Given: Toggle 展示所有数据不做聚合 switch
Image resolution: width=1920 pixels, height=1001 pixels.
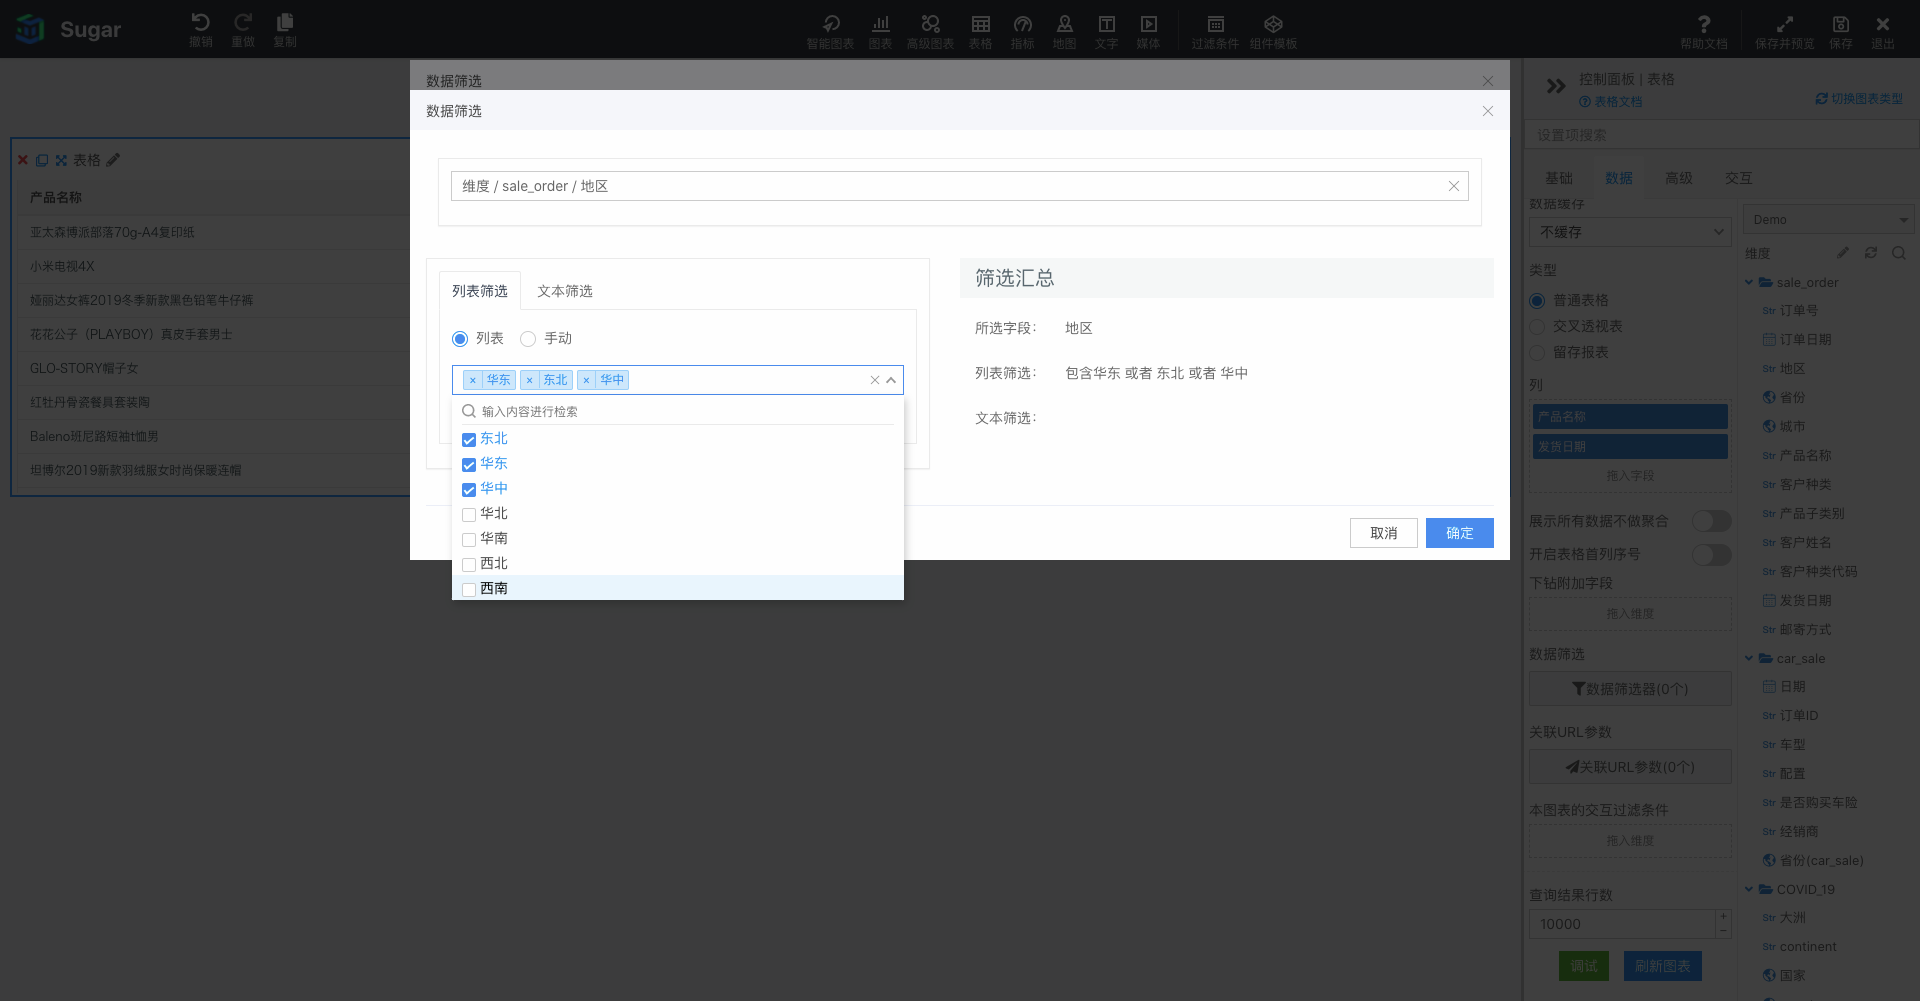Looking at the screenshot, I should 1711,521.
